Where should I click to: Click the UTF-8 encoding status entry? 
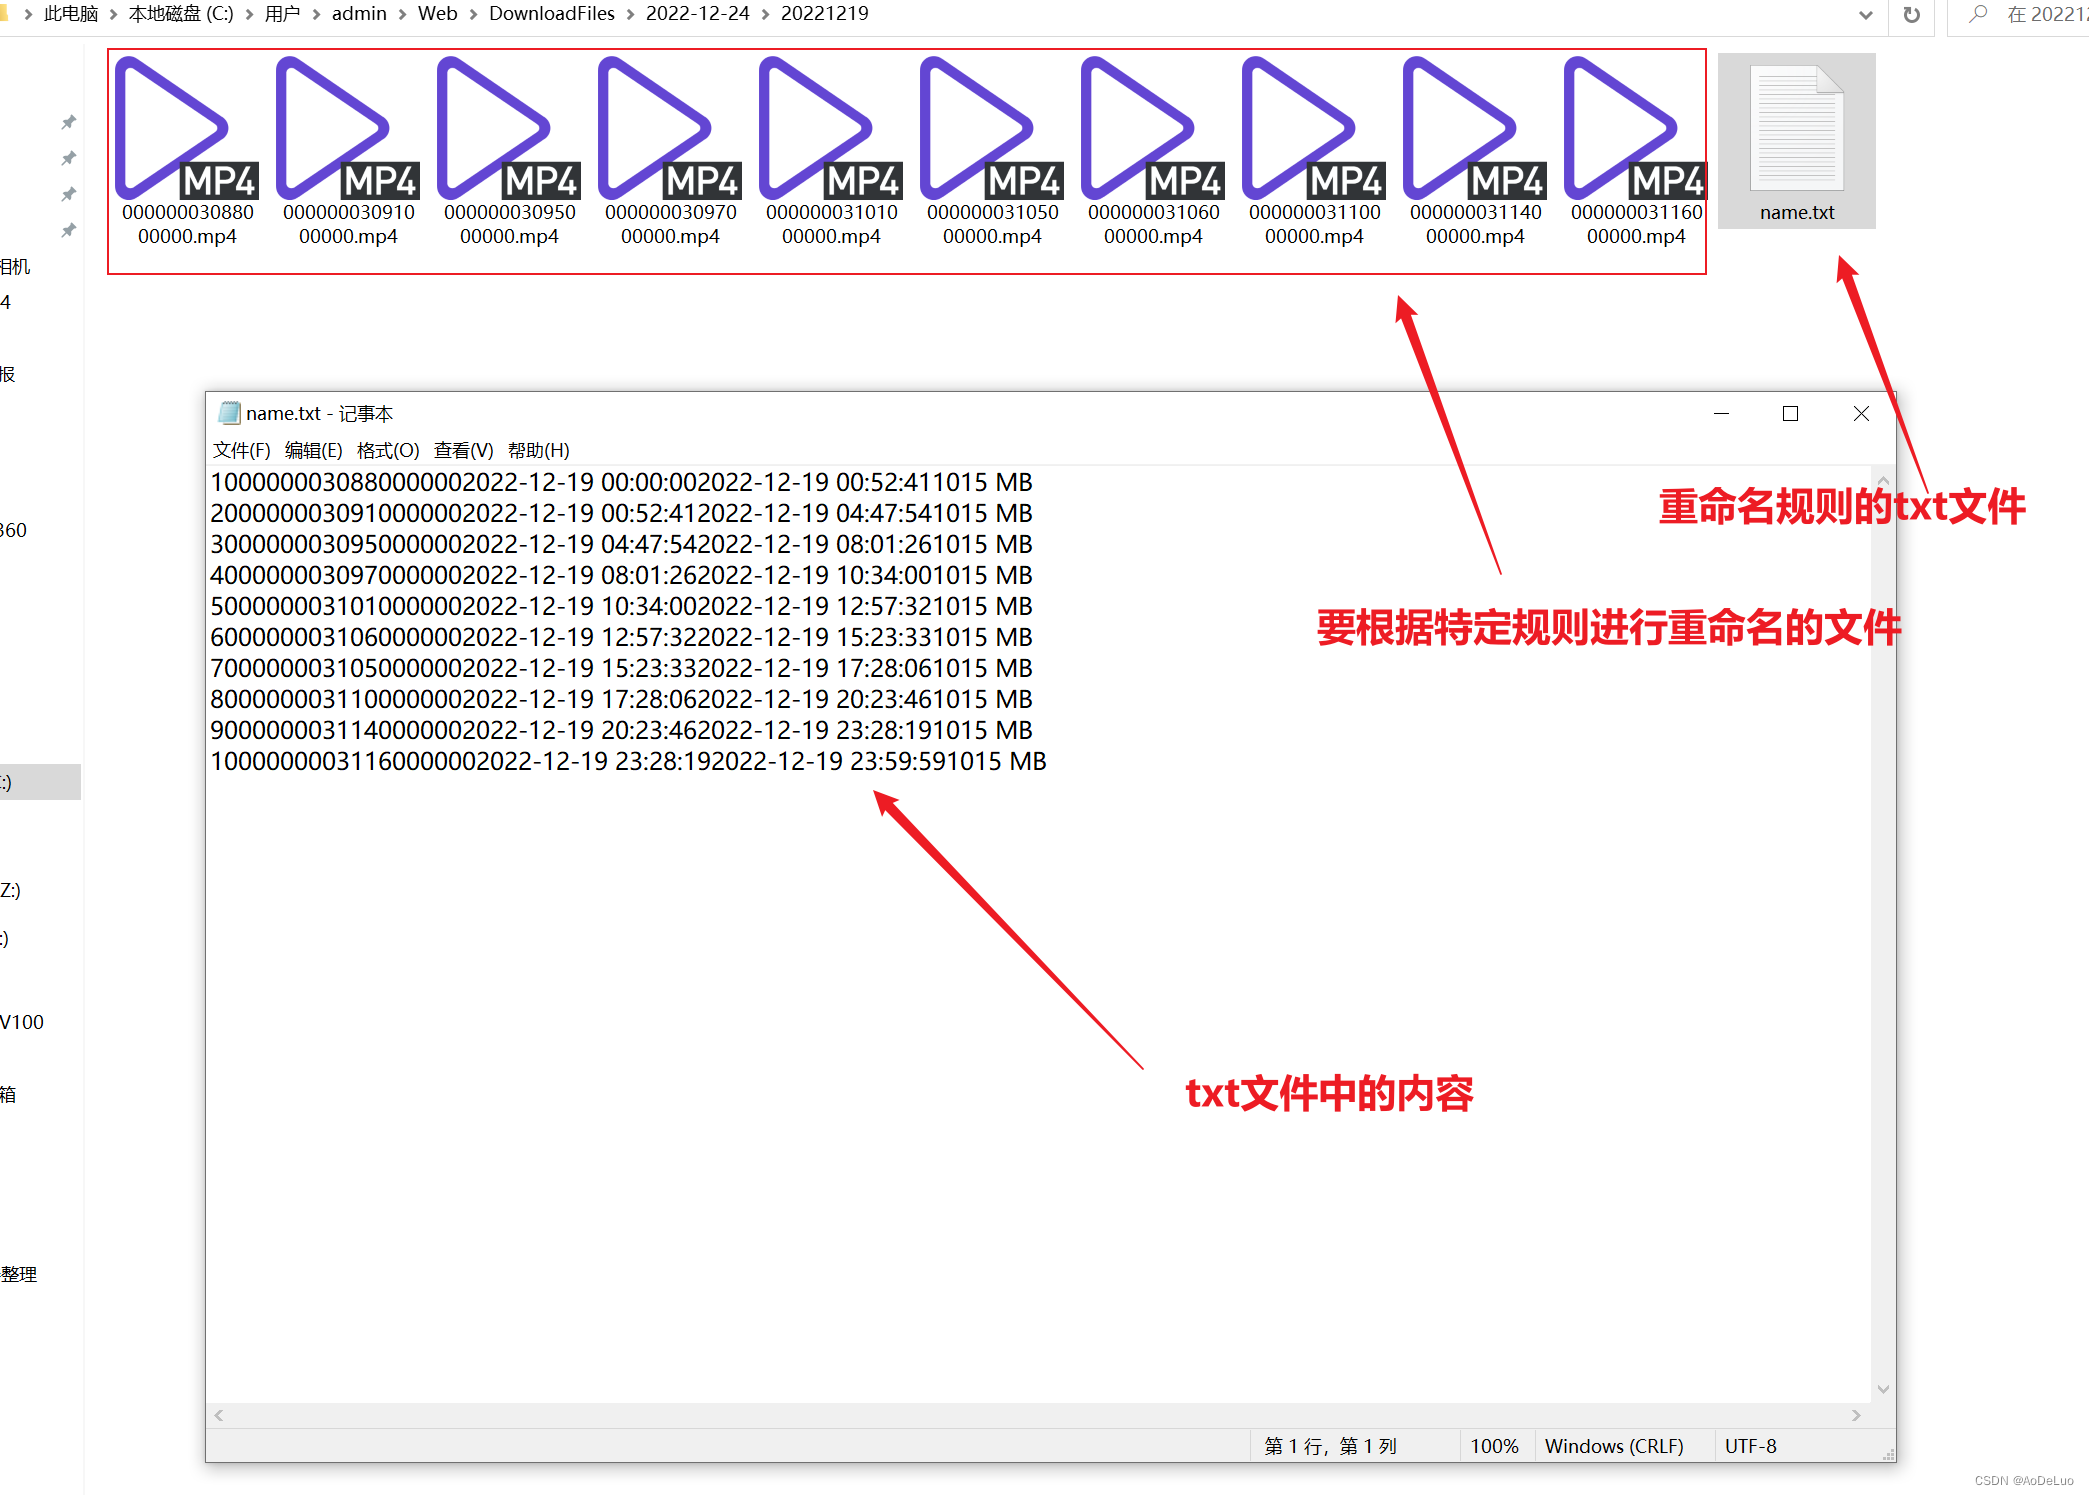click(1751, 1446)
